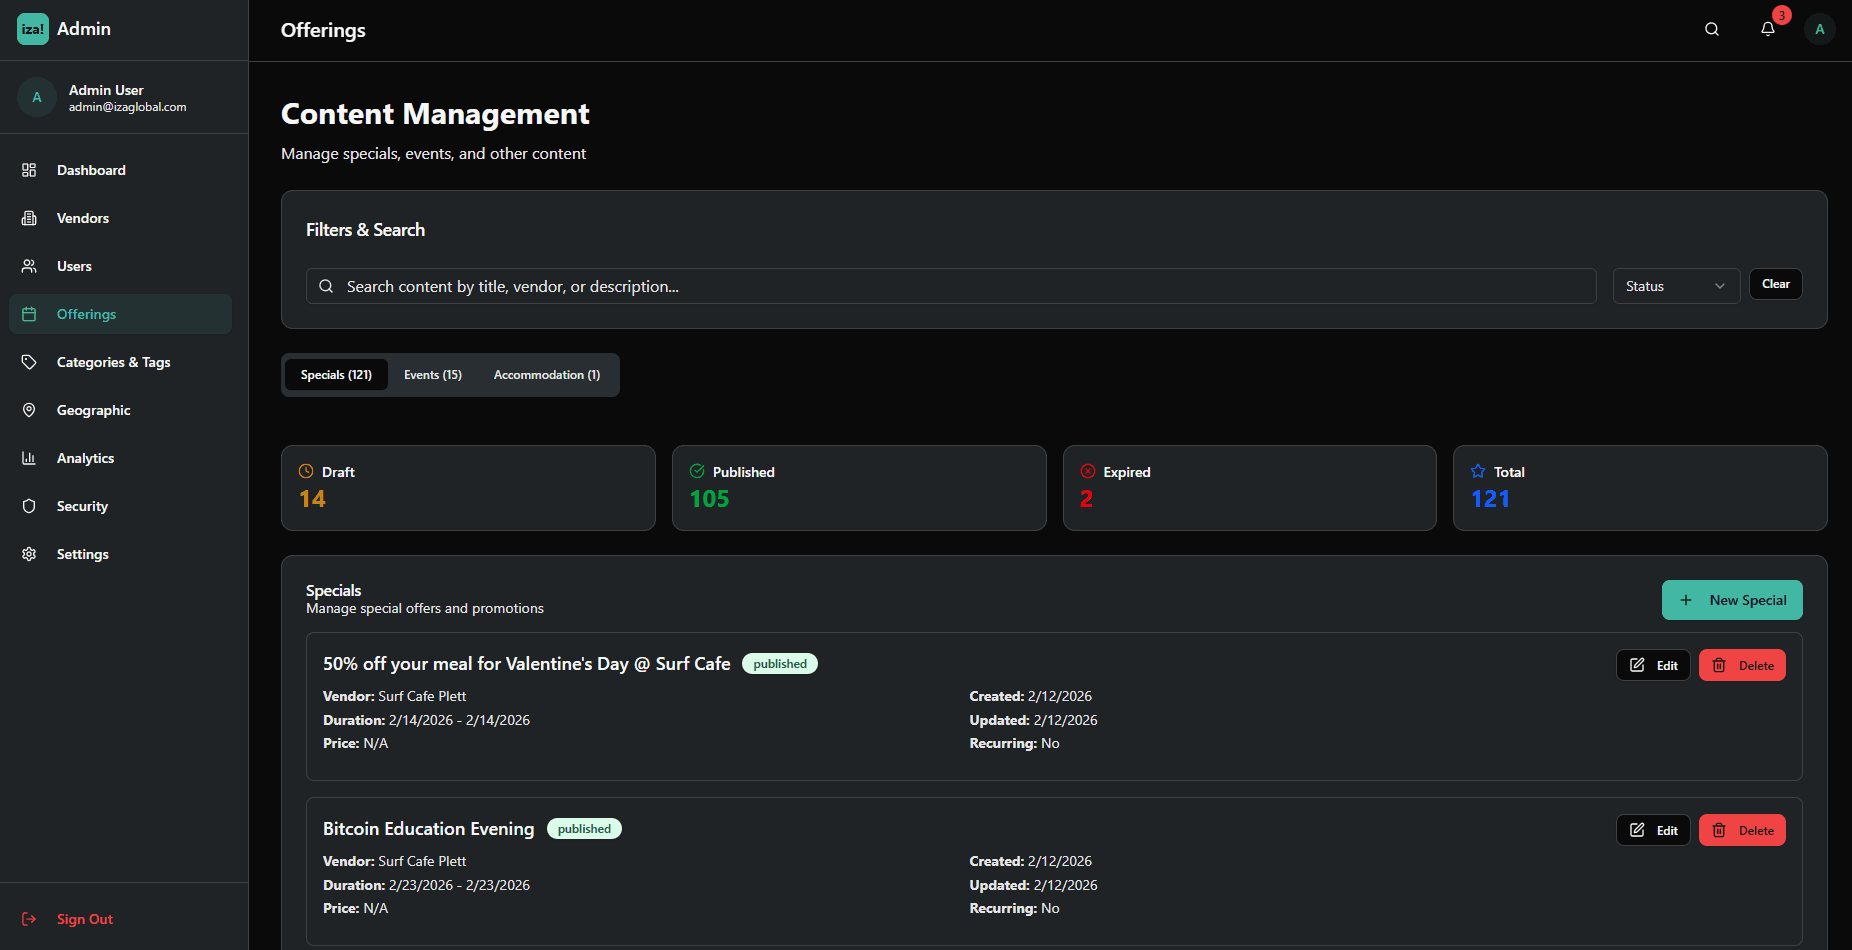Open the notifications bell

click(x=1767, y=29)
